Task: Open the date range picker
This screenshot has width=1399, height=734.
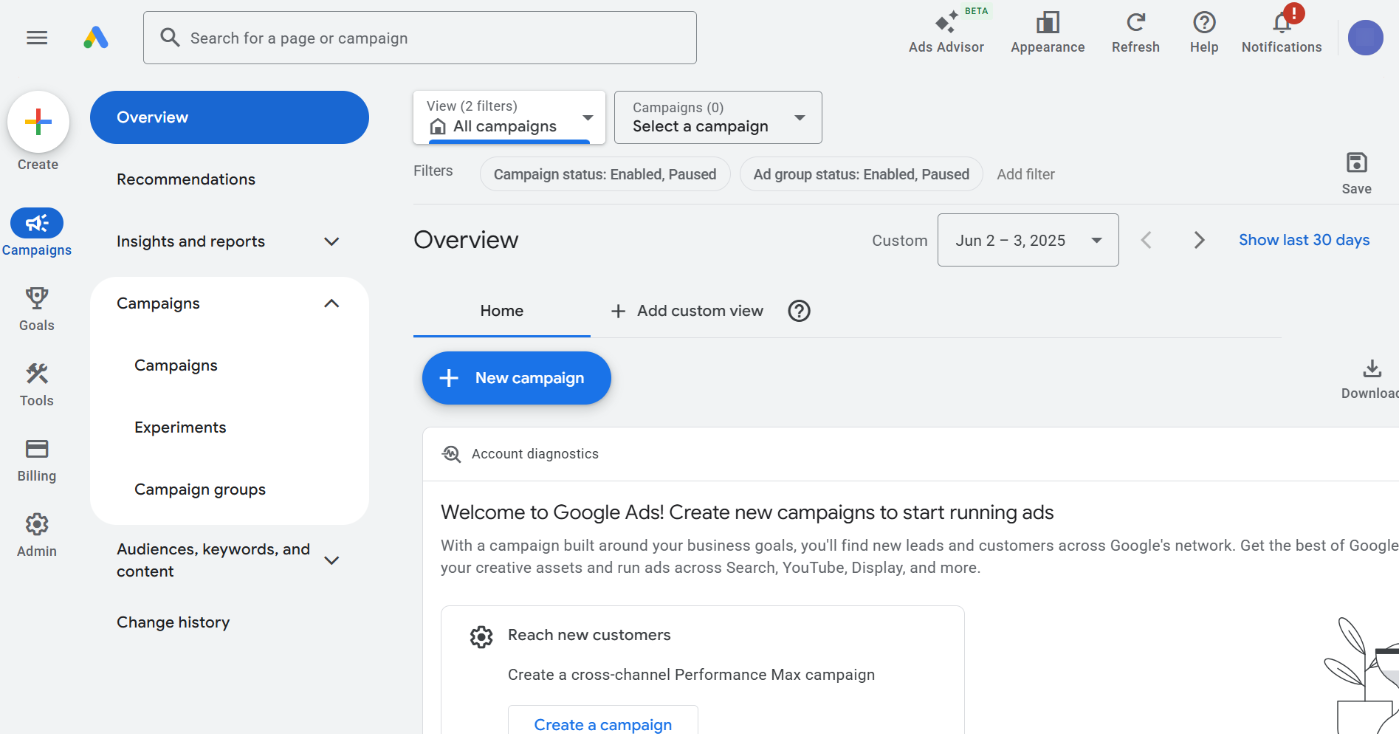Action: point(1027,240)
